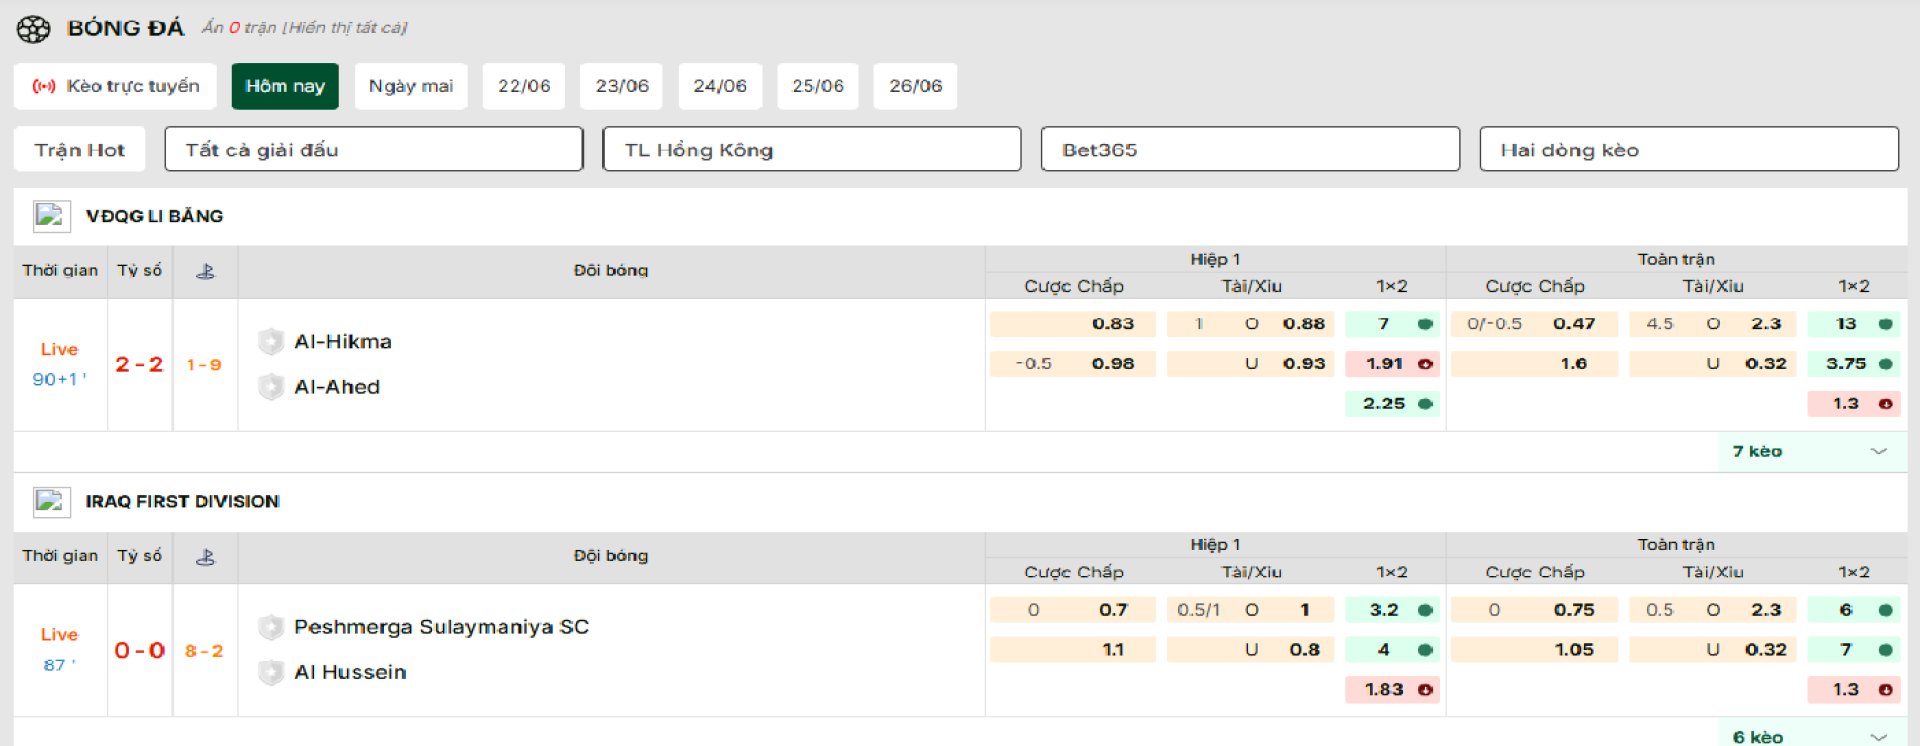Click the VĐQG Li Băng league flag icon
This screenshot has height=746, width=1920.
(51, 216)
